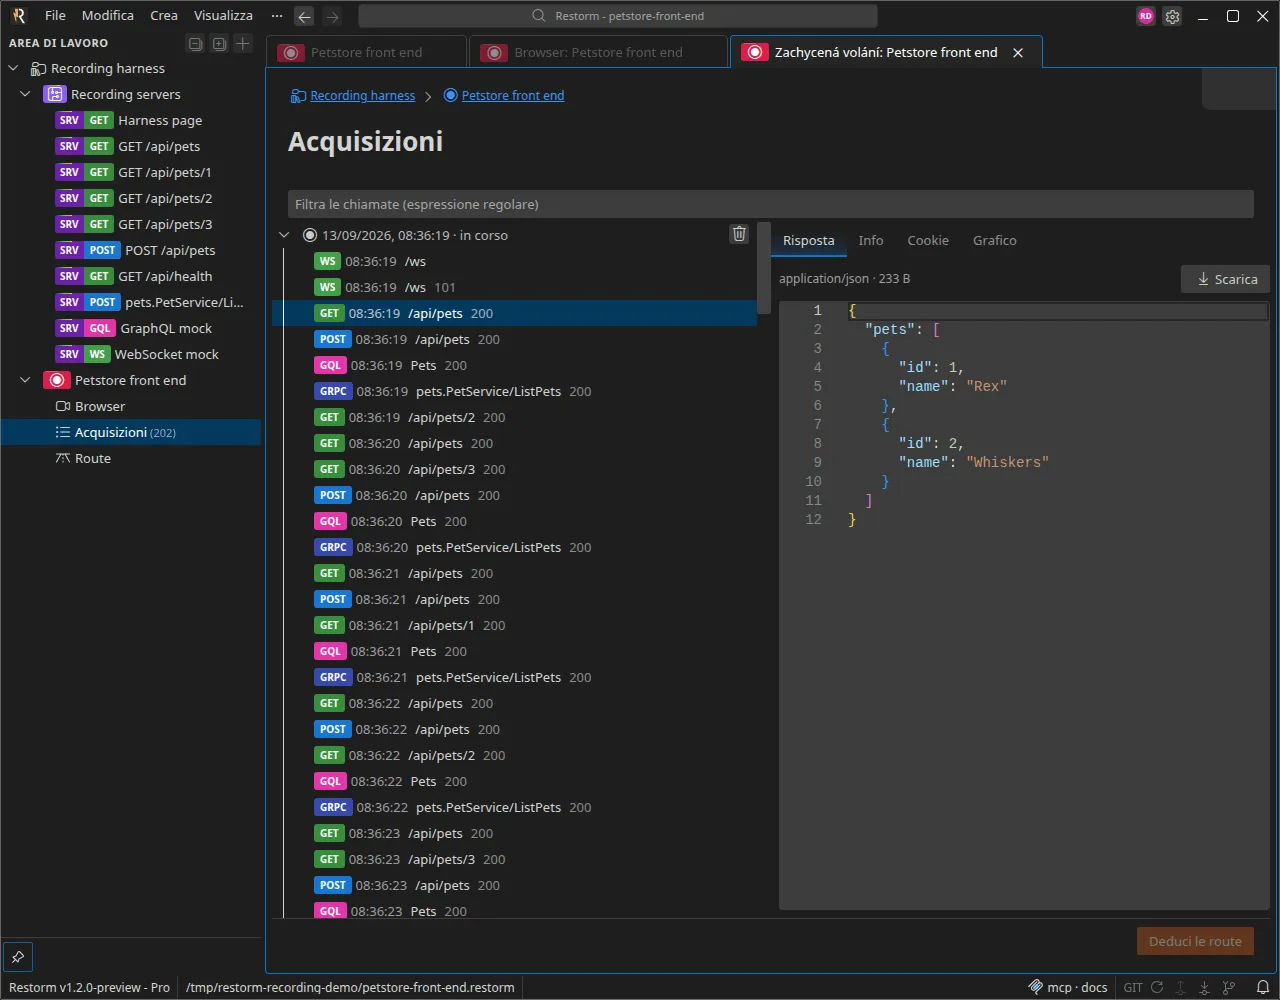Select the GQL 08:36:21 Pets 200 call

515,652
